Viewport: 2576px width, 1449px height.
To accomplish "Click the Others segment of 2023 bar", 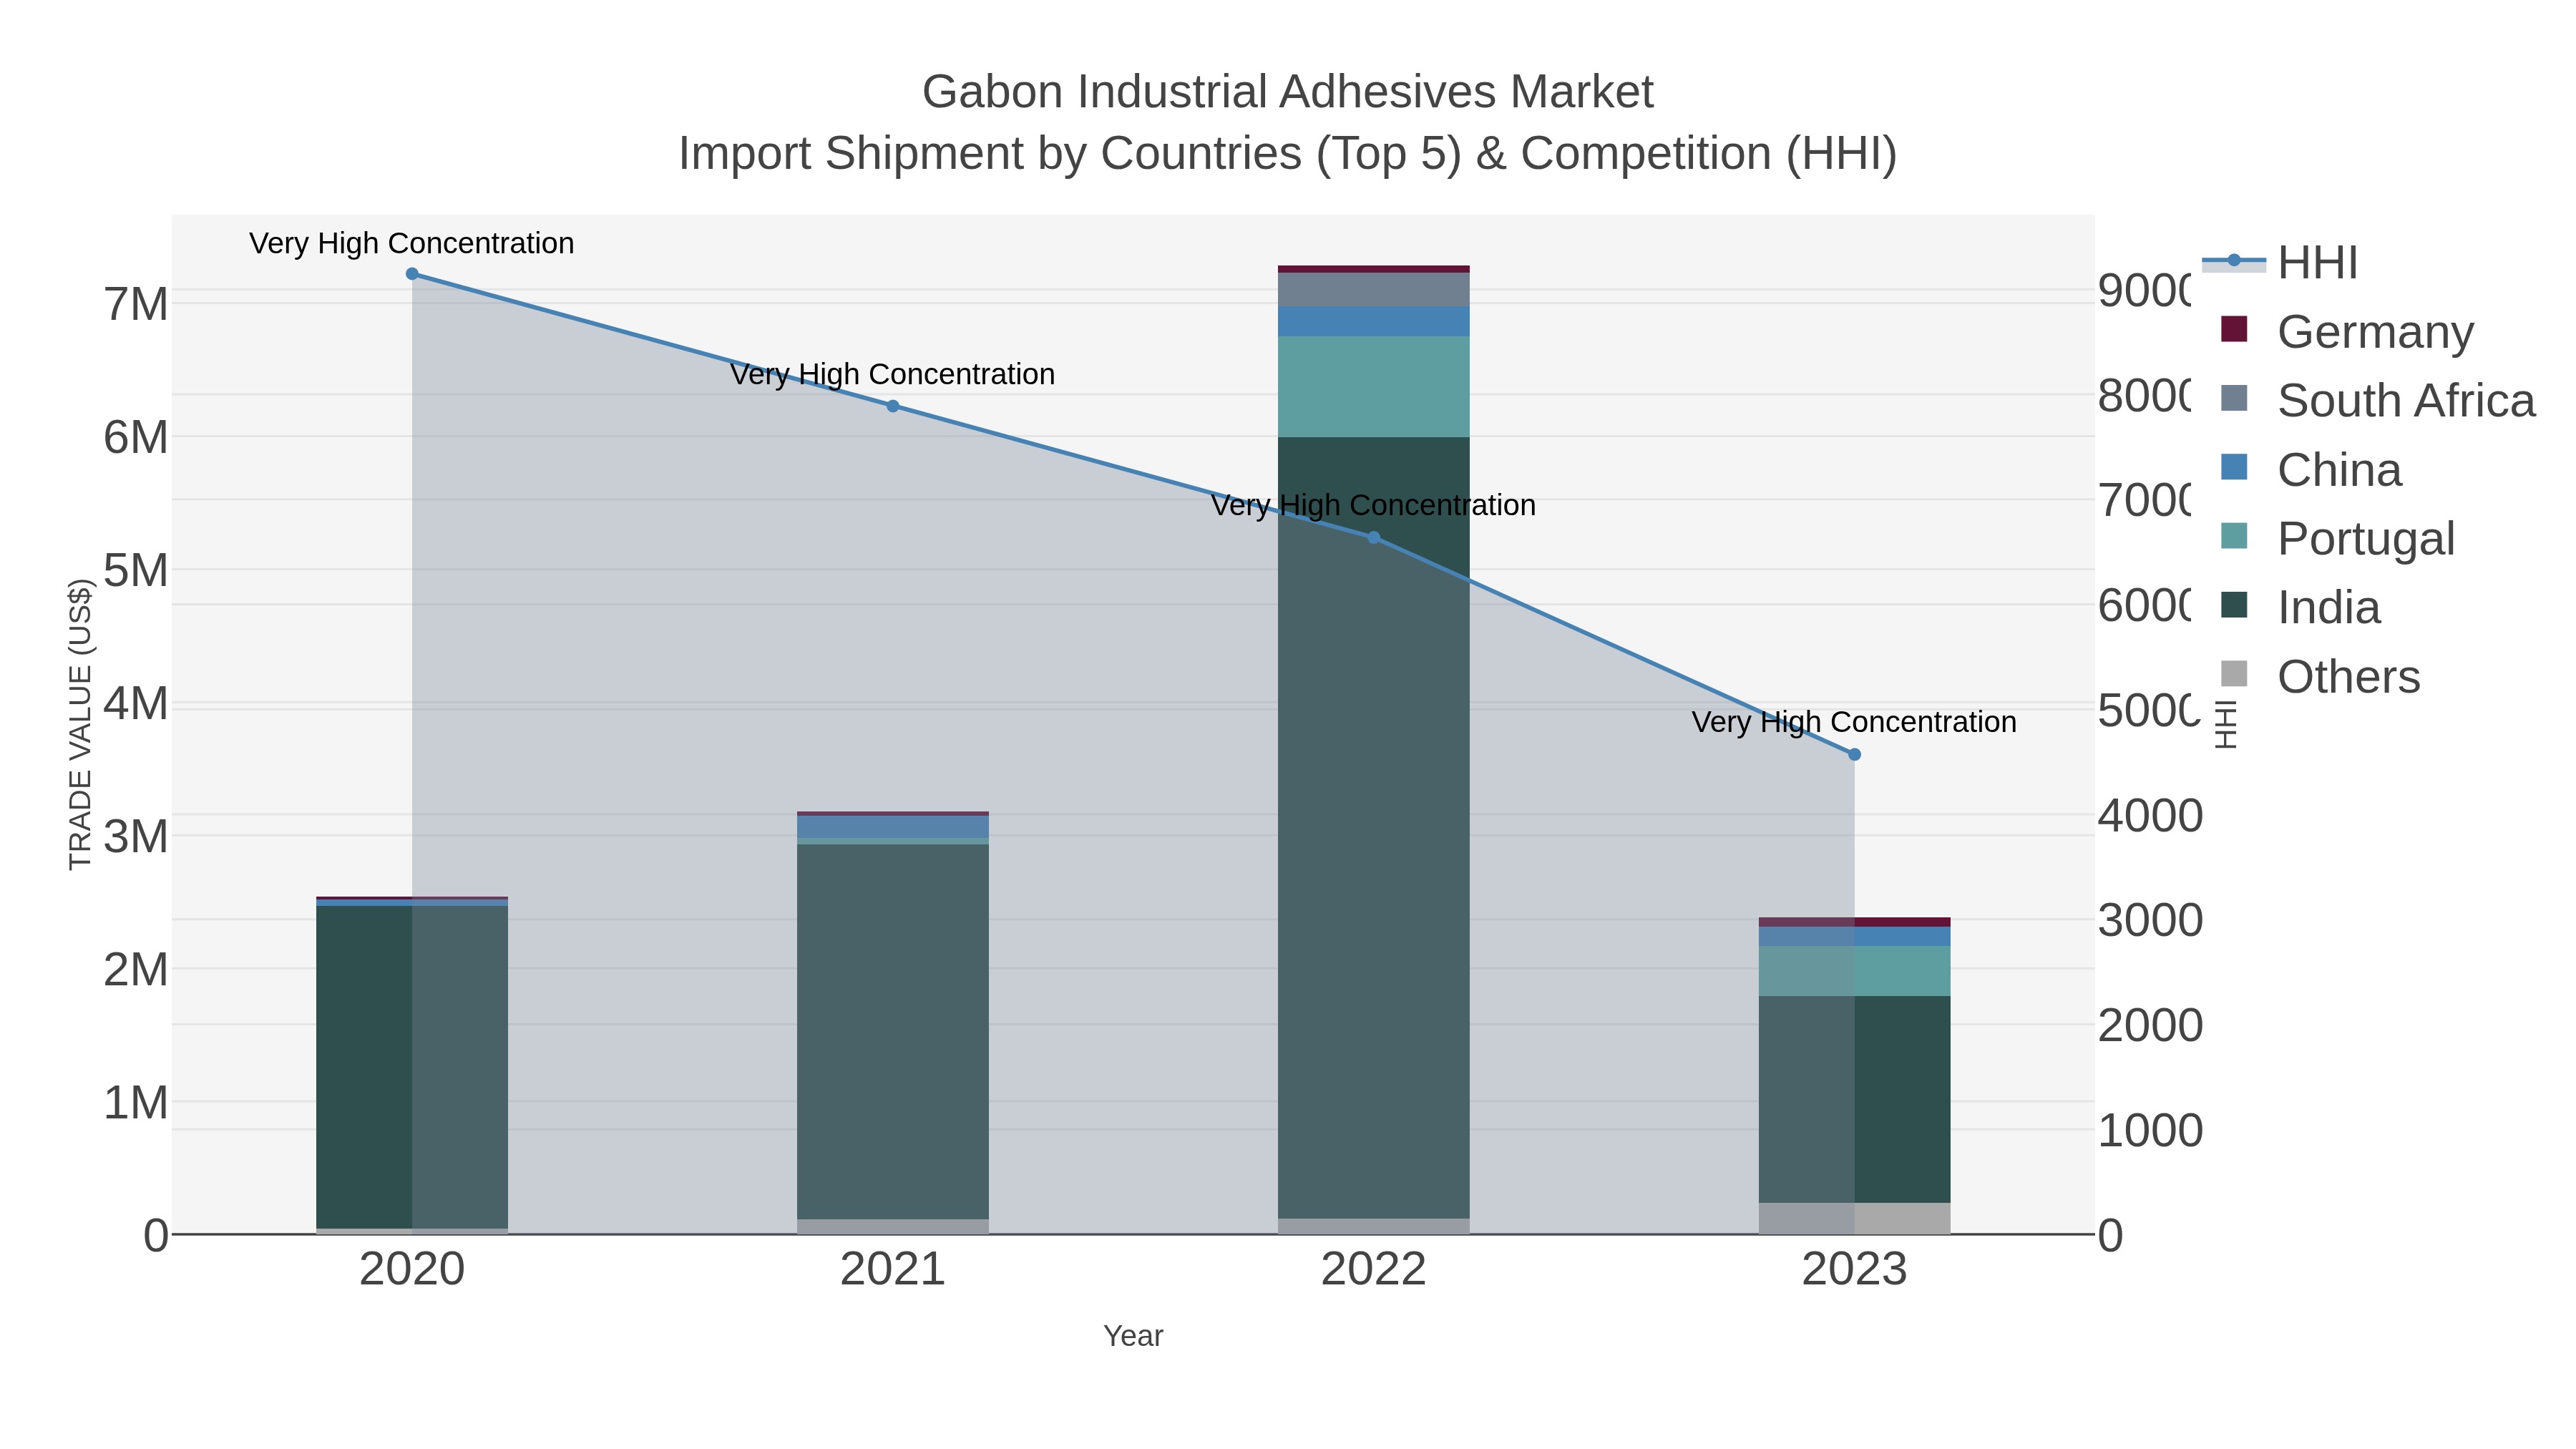I will click(x=1855, y=1219).
